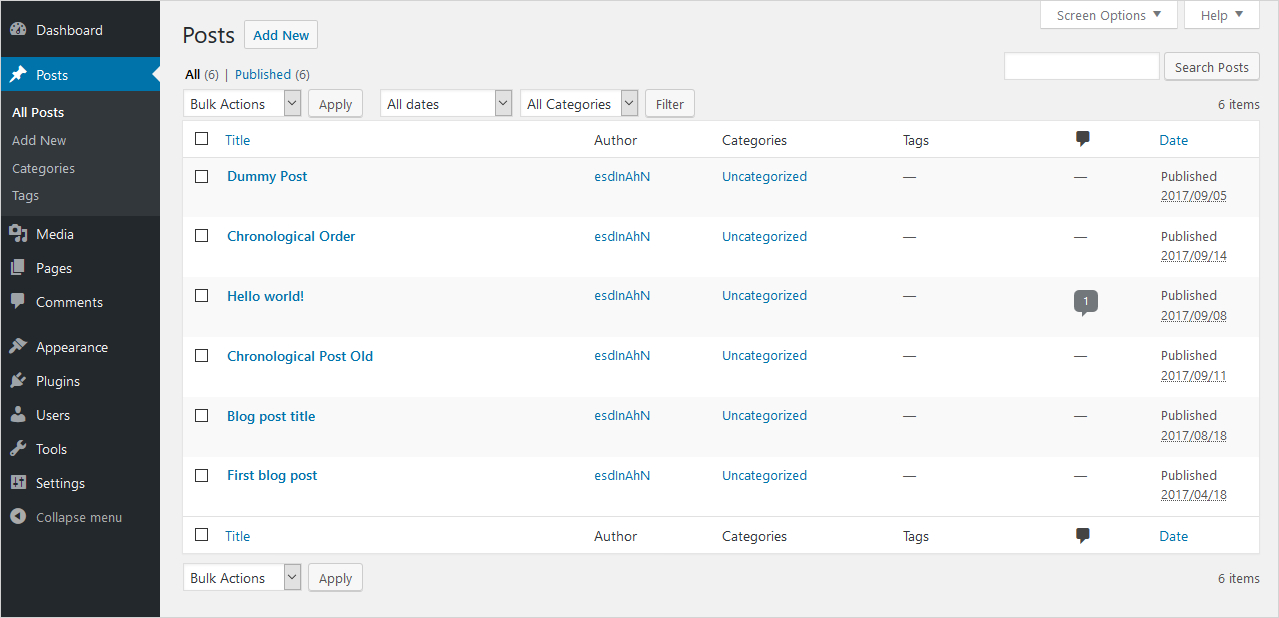Toggle the select-all checkbox in table header
The image size is (1279, 618).
point(202,139)
